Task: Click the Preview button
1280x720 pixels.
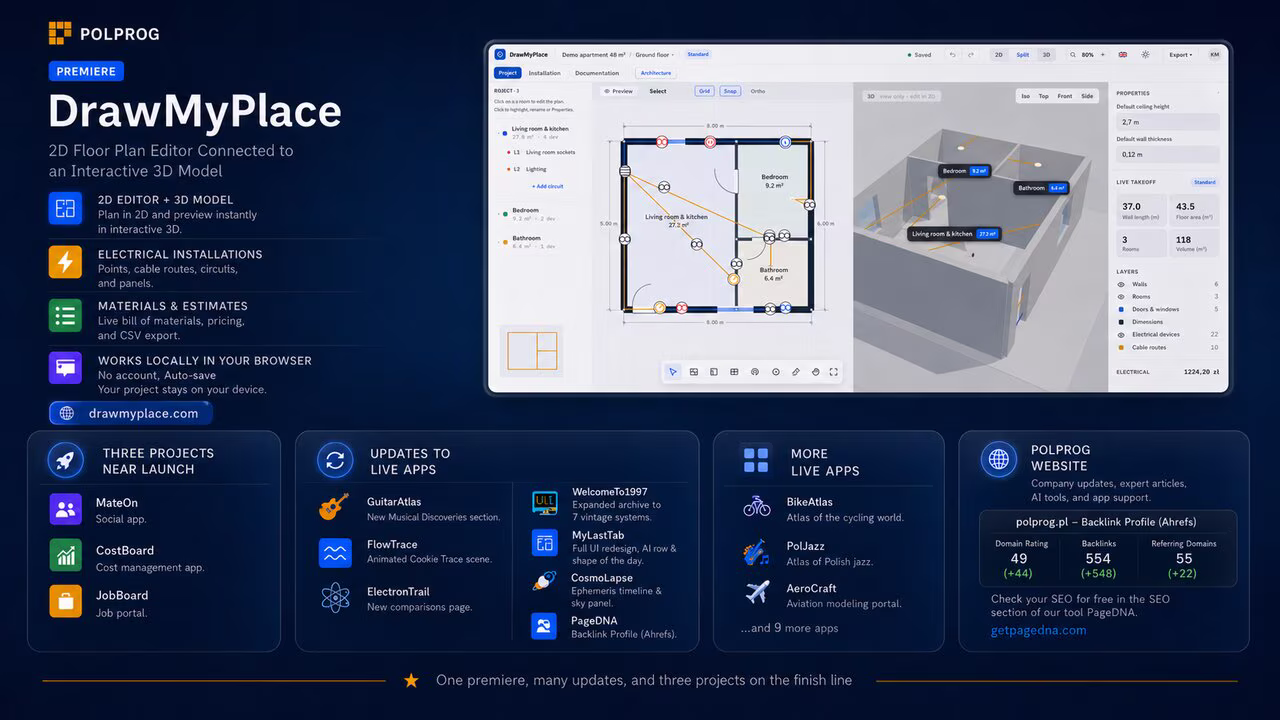Action: click(x=619, y=91)
